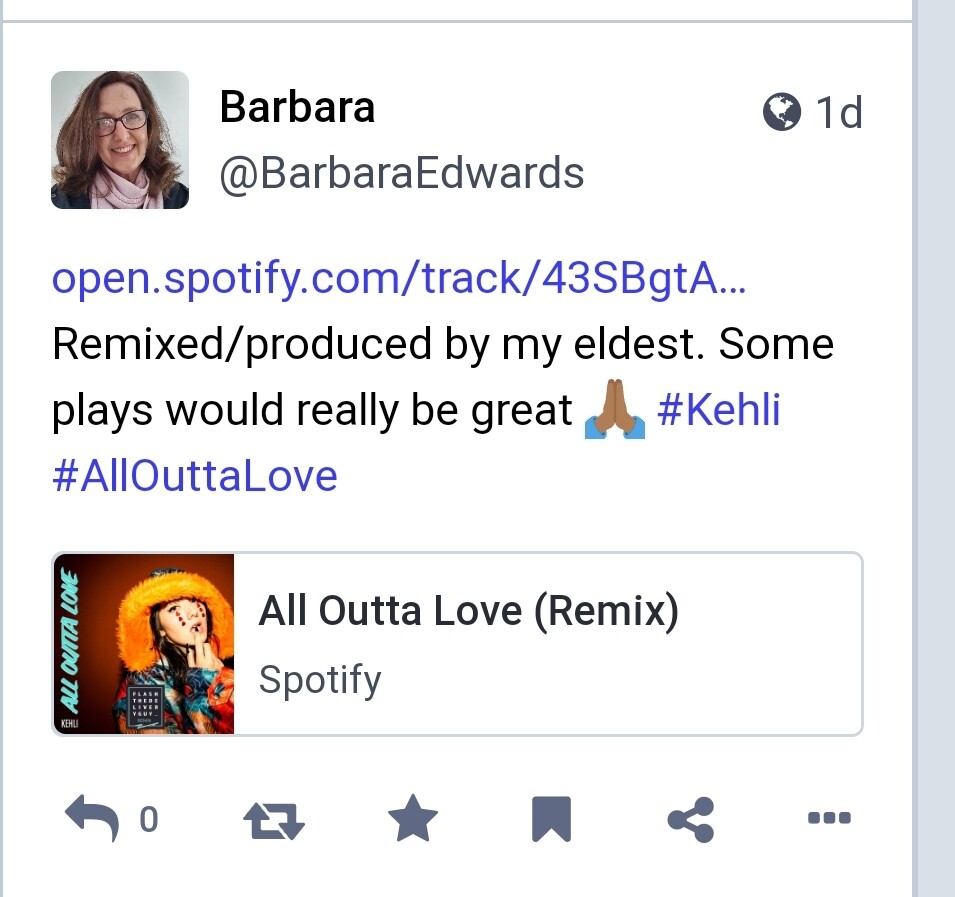Click the All Outta Love album art
The image size is (955, 897).
point(144,644)
